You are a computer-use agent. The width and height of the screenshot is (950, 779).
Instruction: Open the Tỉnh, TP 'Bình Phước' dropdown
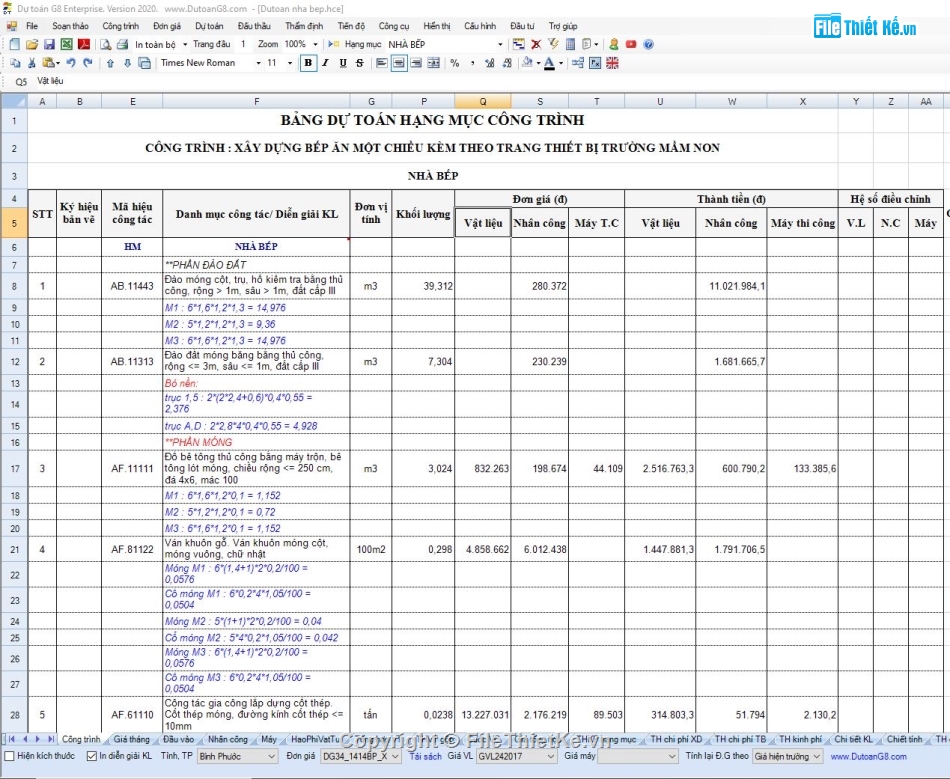coord(237,757)
